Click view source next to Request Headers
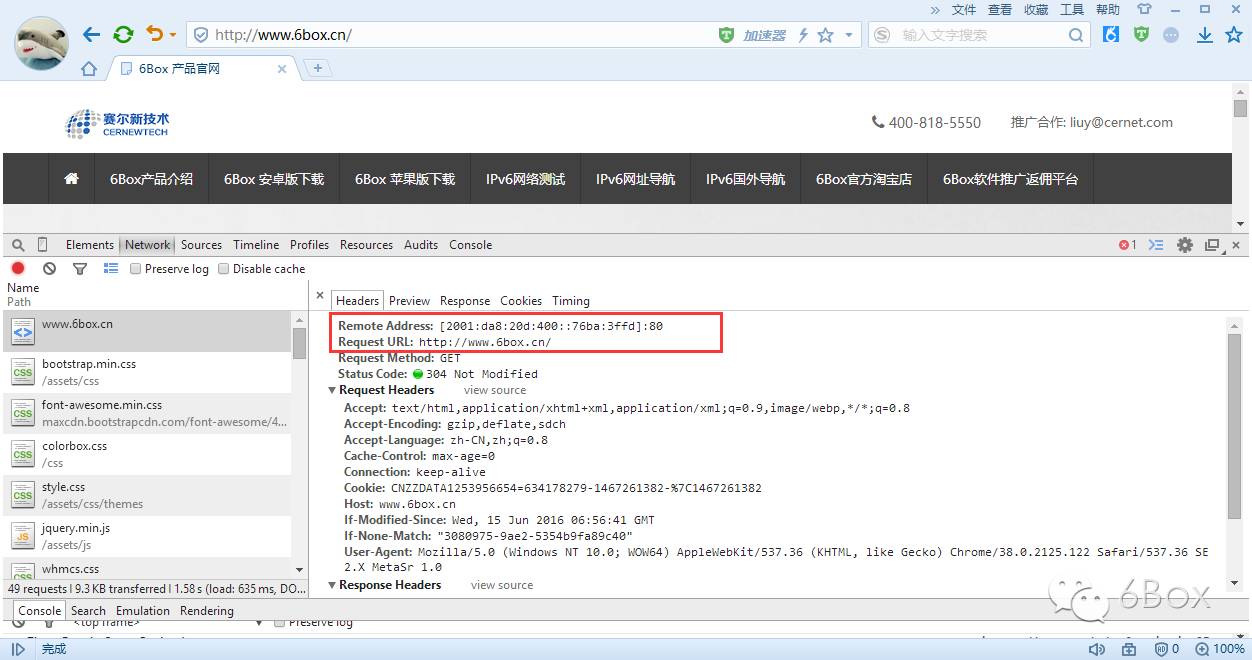 click(494, 390)
